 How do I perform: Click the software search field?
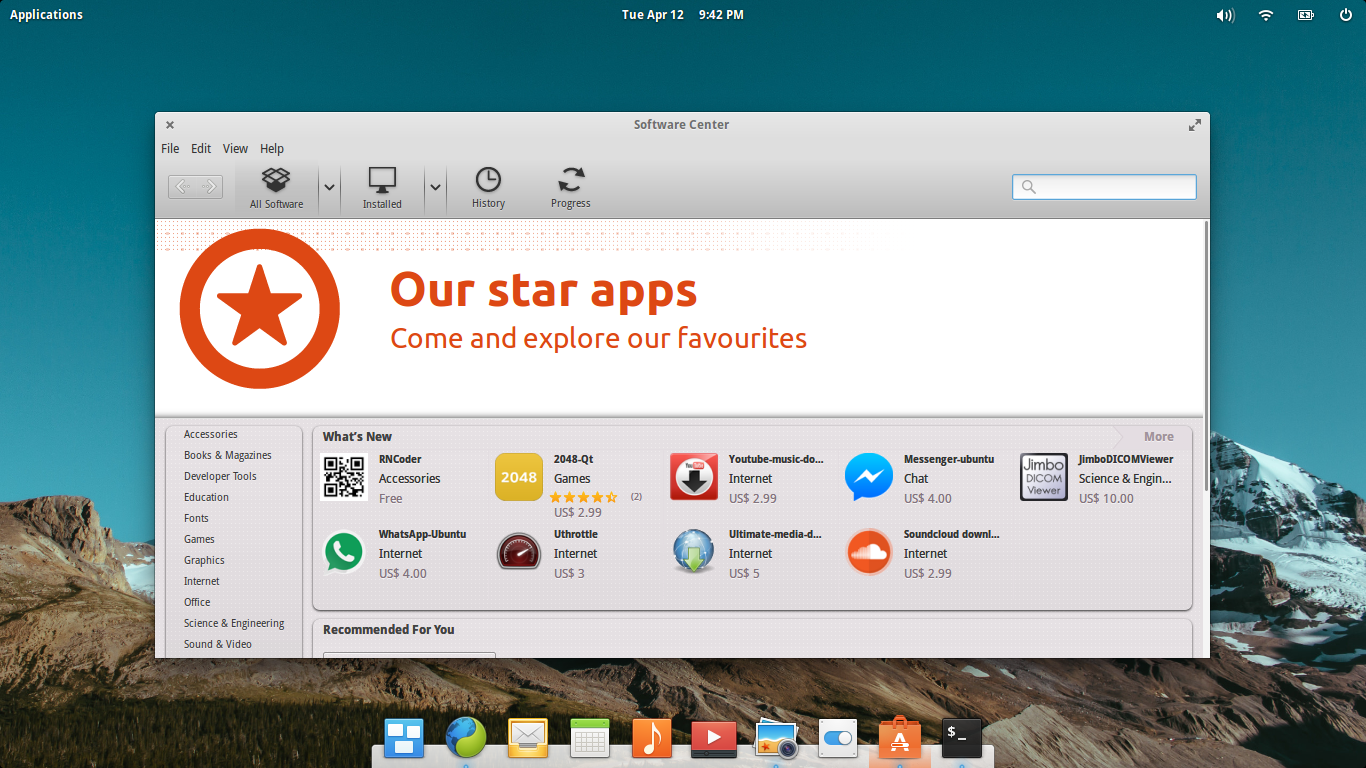[x=1104, y=187]
